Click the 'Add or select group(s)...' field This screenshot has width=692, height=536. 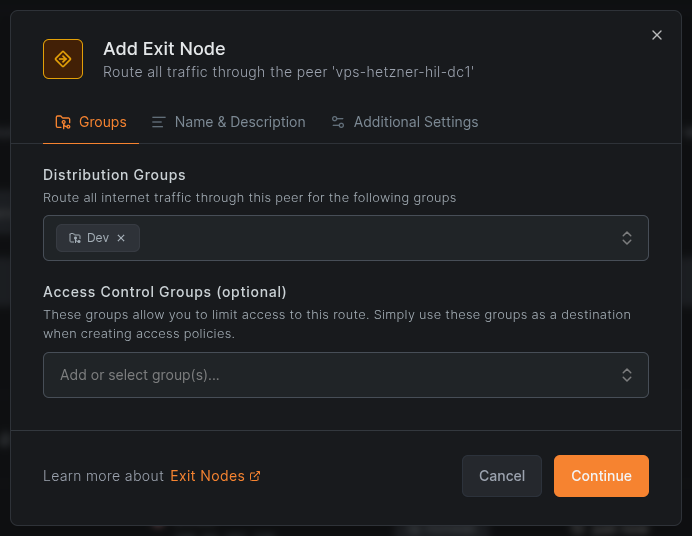(346, 375)
